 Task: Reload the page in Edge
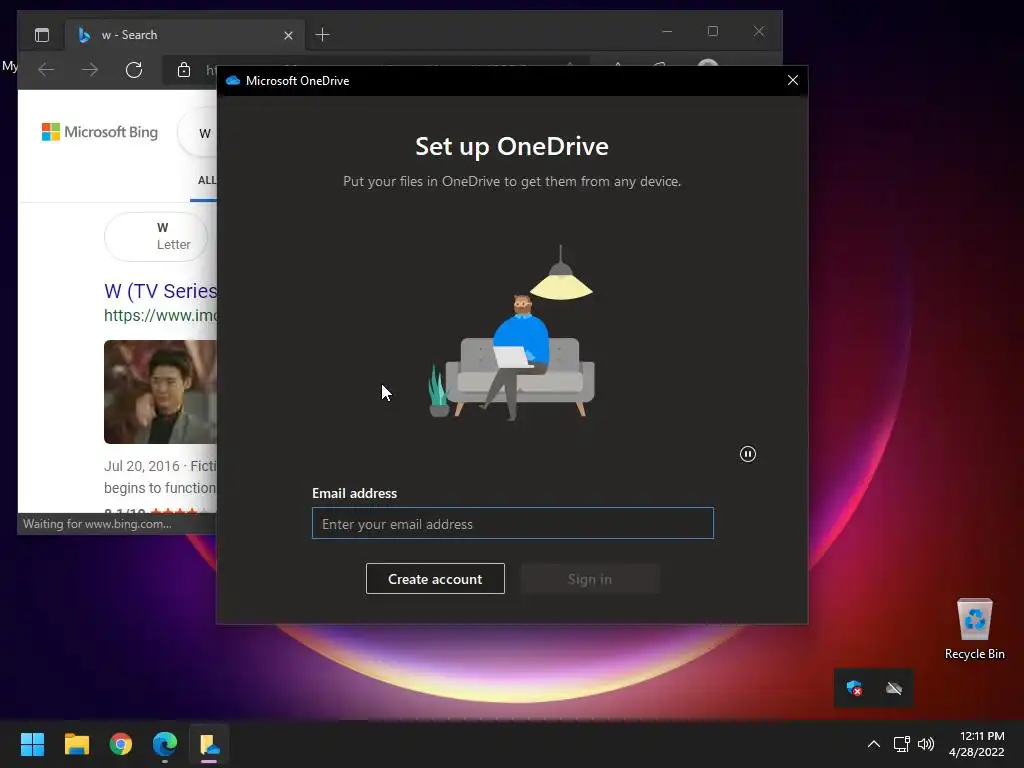134,69
